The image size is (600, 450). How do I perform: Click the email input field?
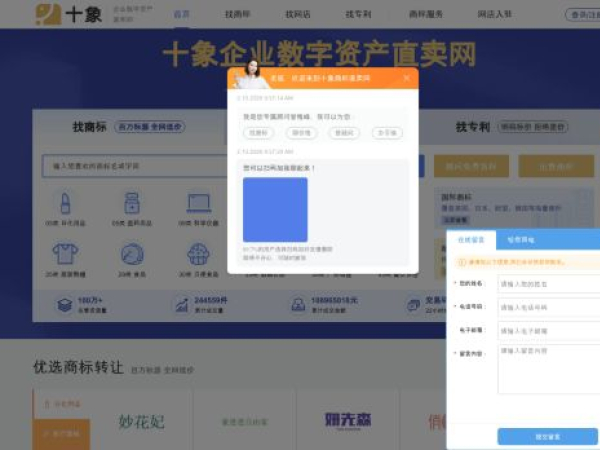[549, 331]
